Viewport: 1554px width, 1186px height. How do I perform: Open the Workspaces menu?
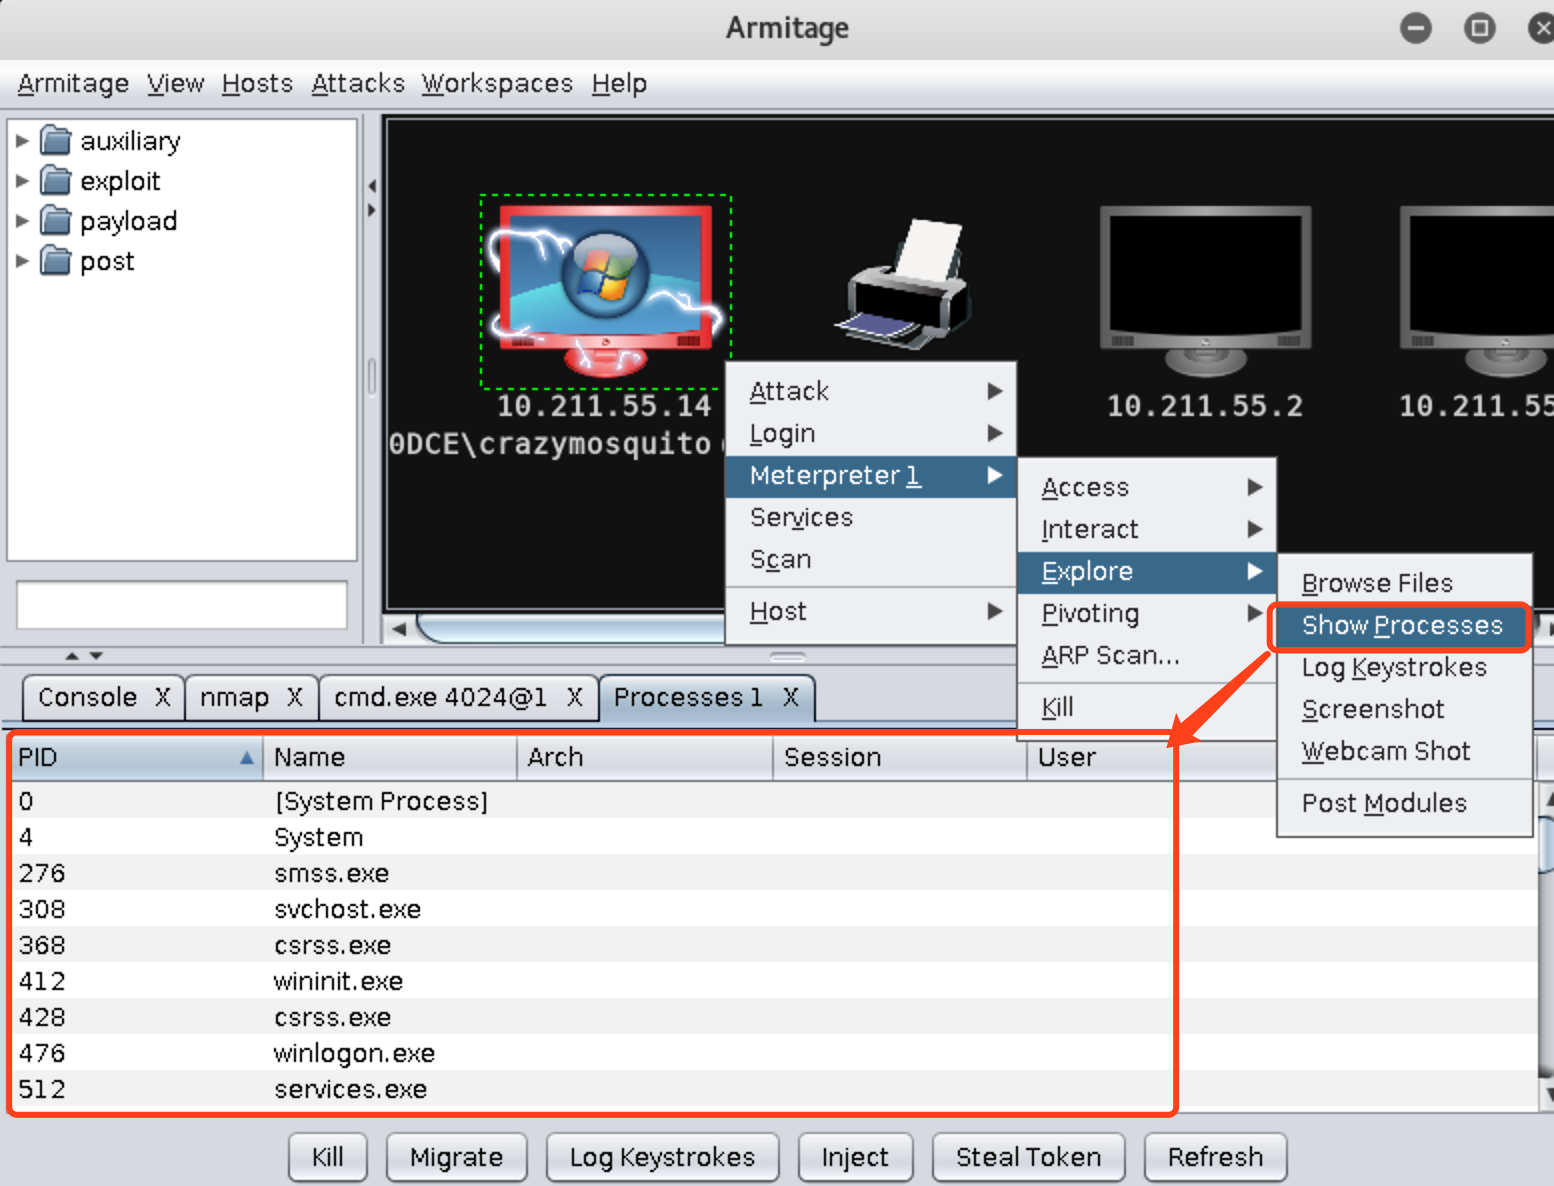(497, 84)
